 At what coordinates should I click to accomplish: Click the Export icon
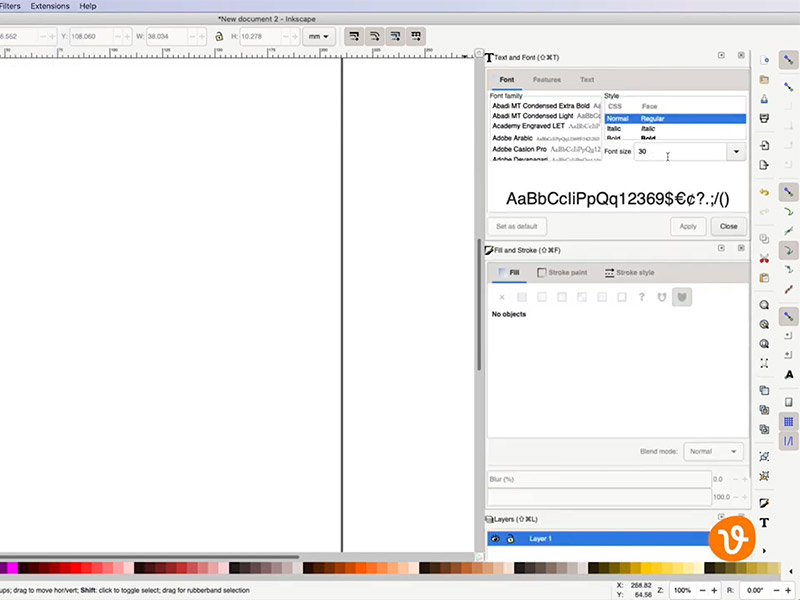click(764, 165)
